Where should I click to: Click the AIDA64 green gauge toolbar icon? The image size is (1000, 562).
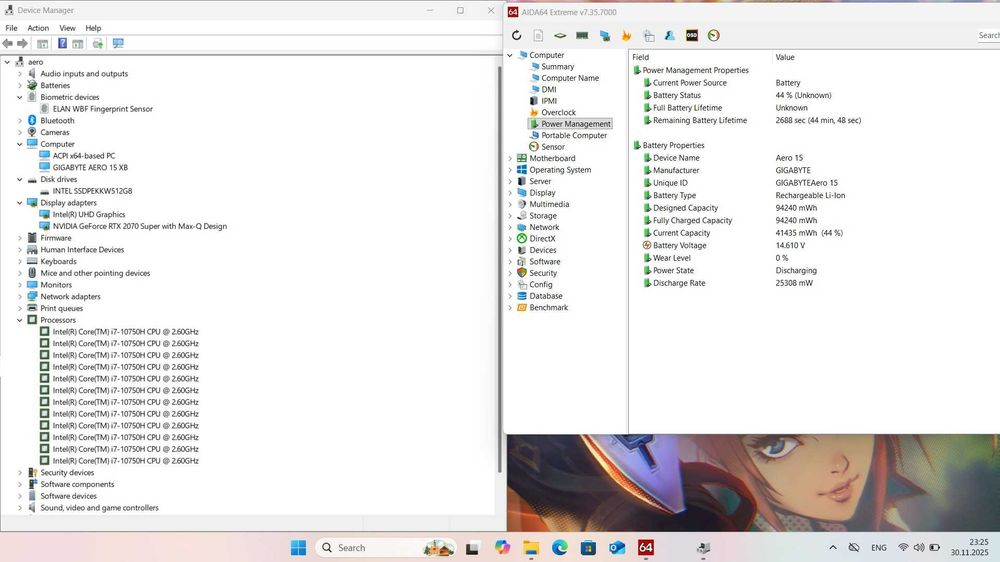pyautogui.click(x=714, y=36)
